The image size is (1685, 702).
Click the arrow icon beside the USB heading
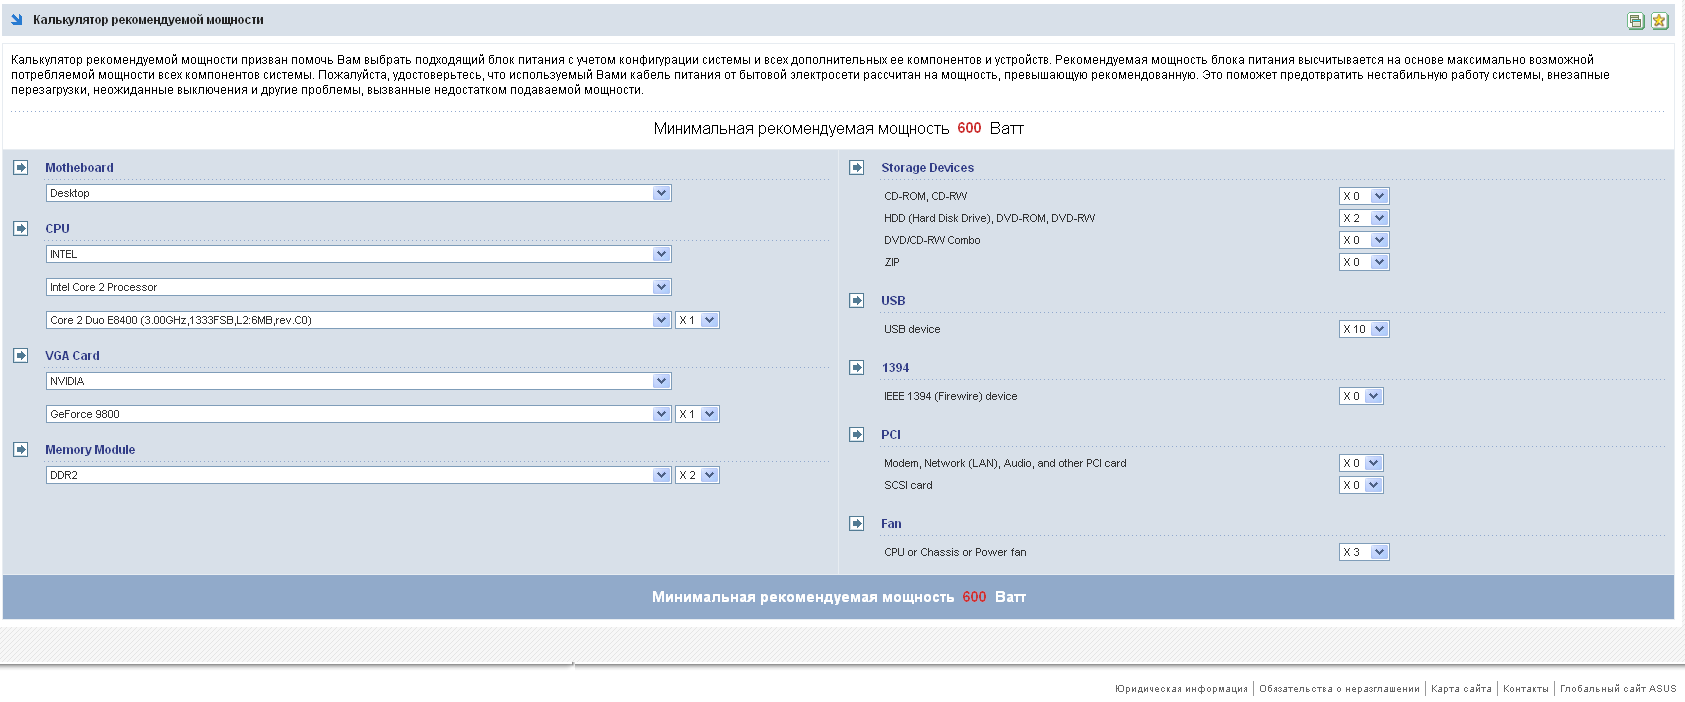point(857,300)
